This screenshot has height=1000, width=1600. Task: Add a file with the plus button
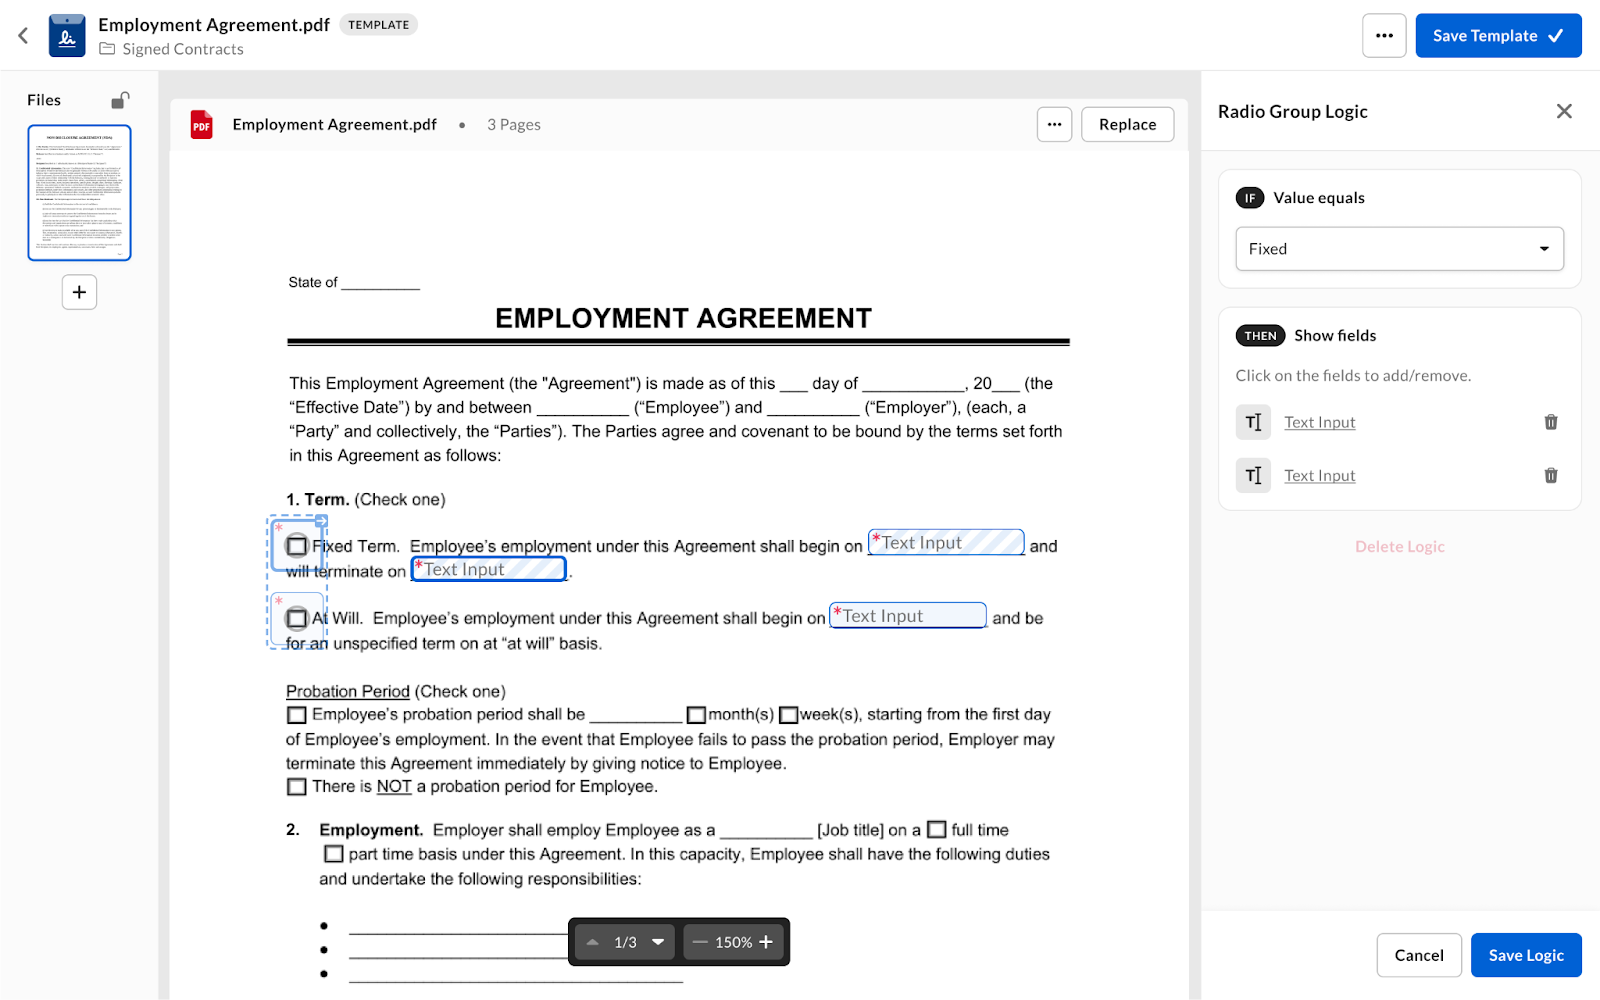(x=79, y=292)
